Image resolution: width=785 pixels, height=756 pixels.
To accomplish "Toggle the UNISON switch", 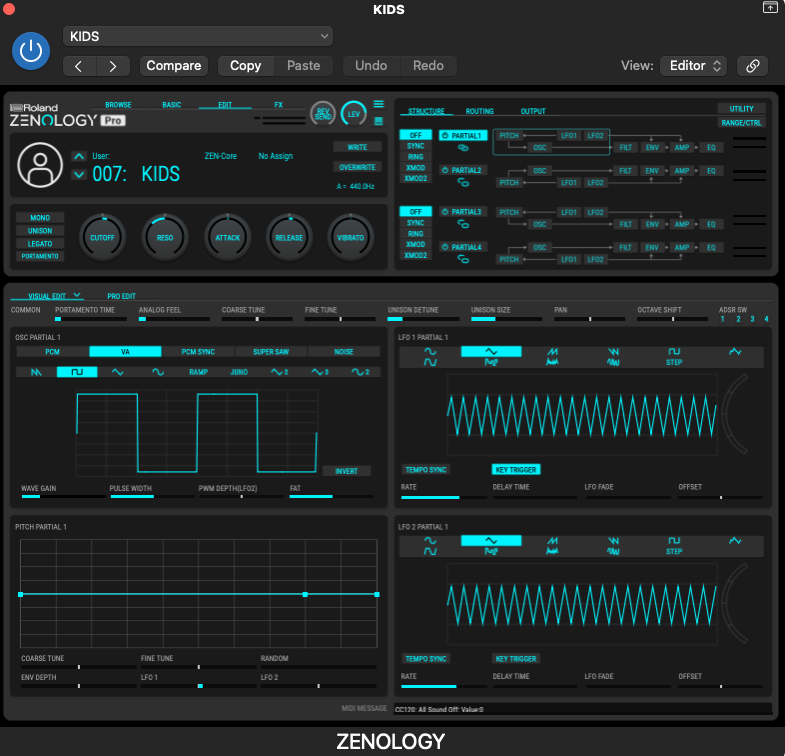I will click(40, 231).
